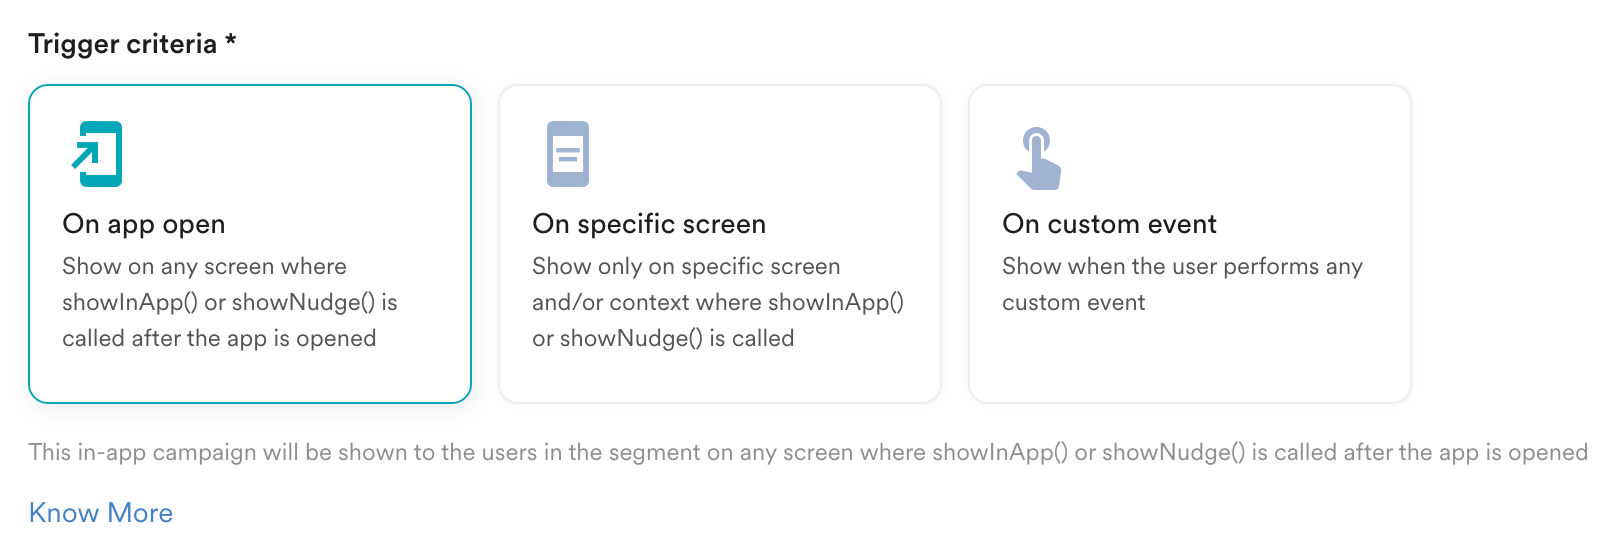
Task: Click blank area inside custom event card
Action: 1190,360
